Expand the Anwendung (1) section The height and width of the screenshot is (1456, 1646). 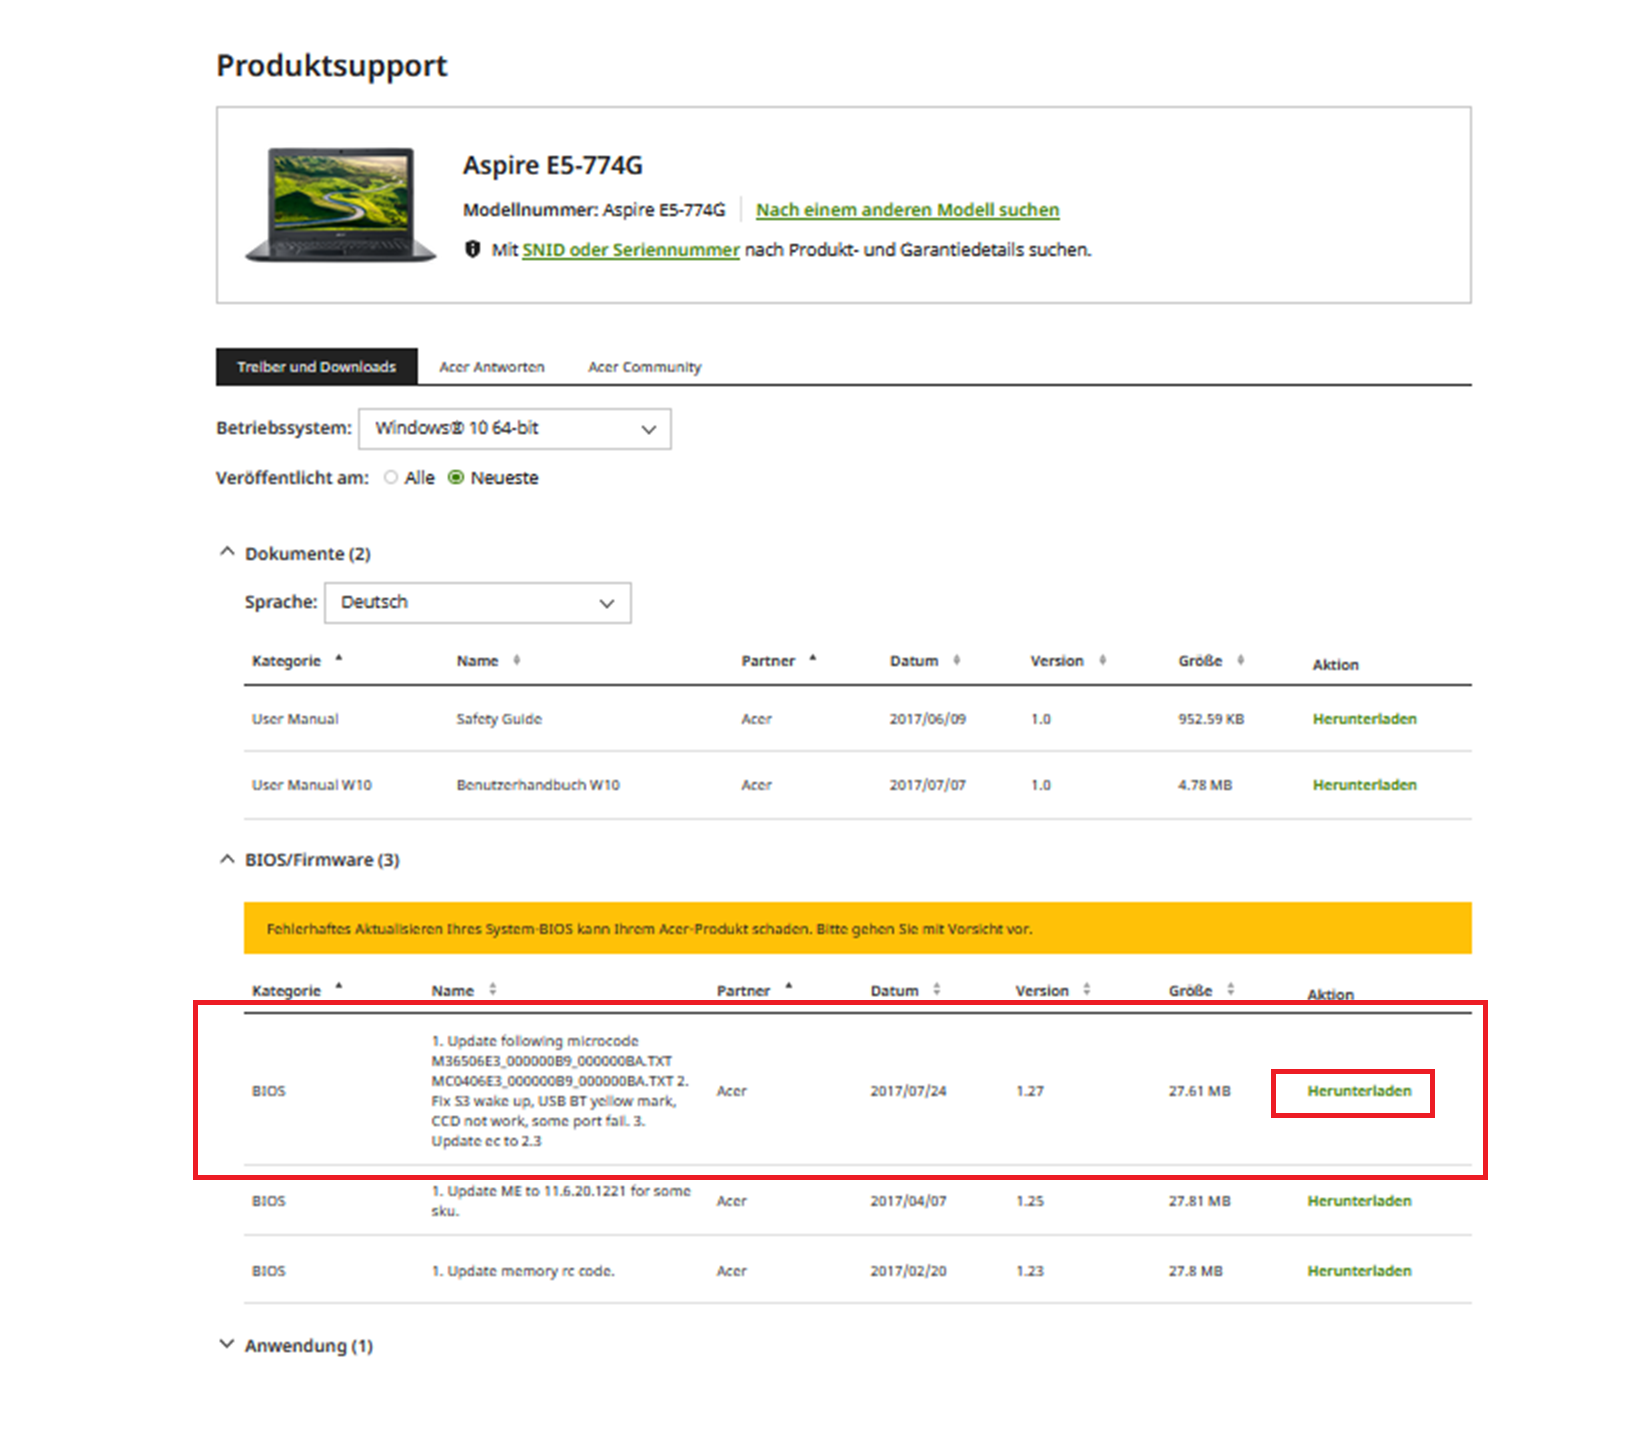[x=227, y=1344]
